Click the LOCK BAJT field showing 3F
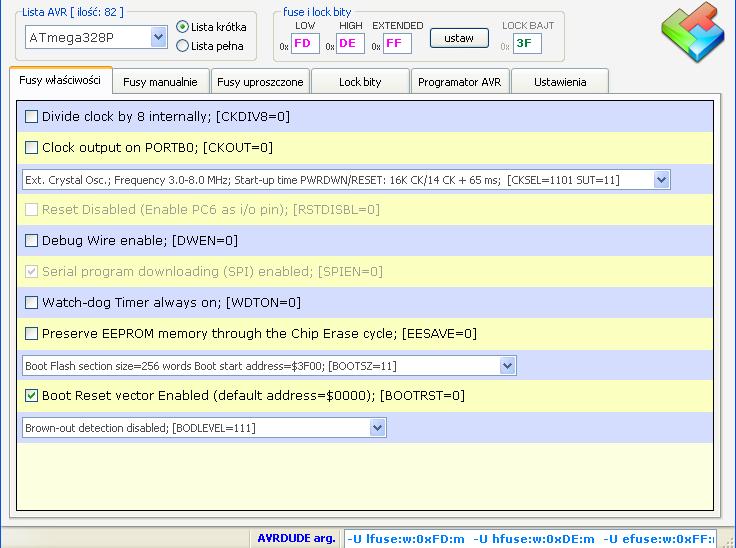Image resolution: width=736 pixels, height=548 pixels. tap(527, 44)
